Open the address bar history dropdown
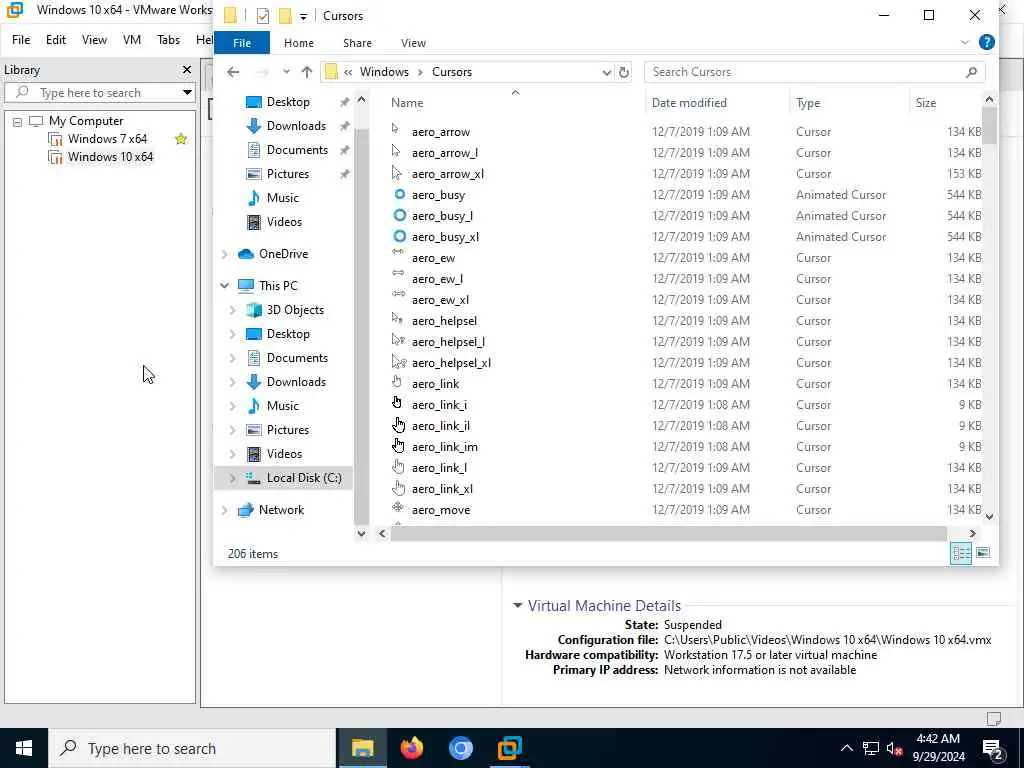This screenshot has height=768, width=1024. pos(606,72)
